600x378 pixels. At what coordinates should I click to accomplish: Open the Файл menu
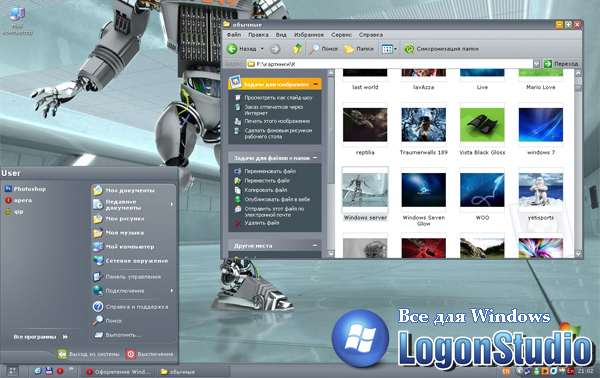[x=234, y=35]
